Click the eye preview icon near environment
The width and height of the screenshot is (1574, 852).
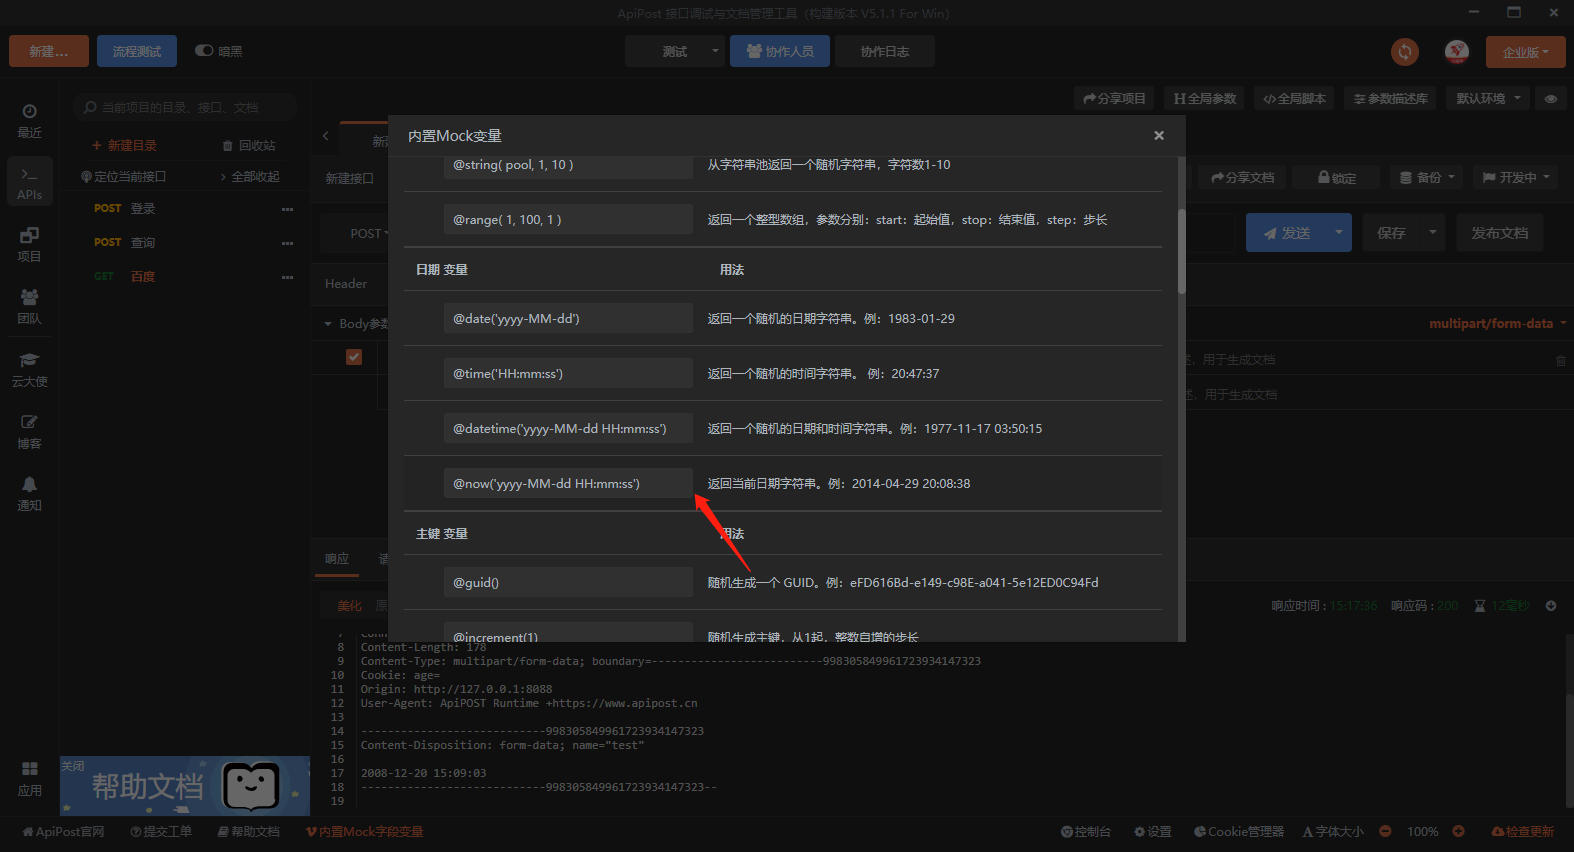pyautogui.click(x=1551, y=99)
